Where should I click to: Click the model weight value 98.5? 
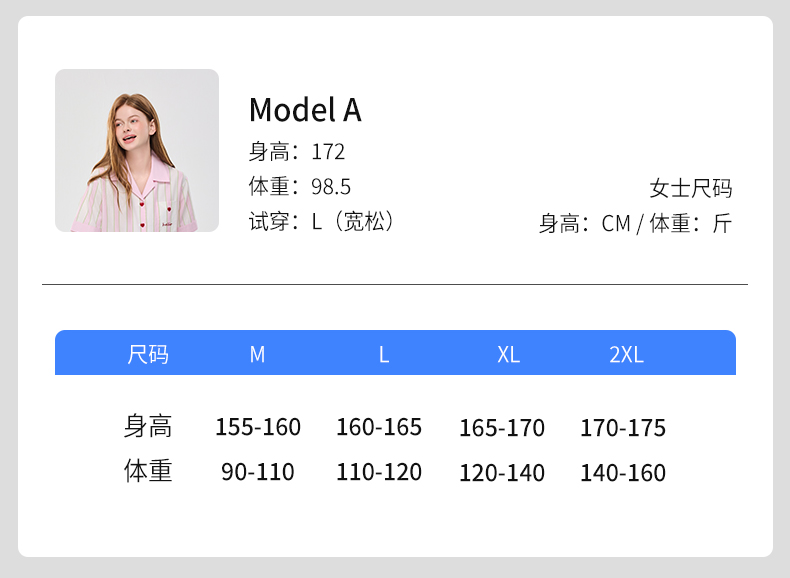click(x=331, y=187)
